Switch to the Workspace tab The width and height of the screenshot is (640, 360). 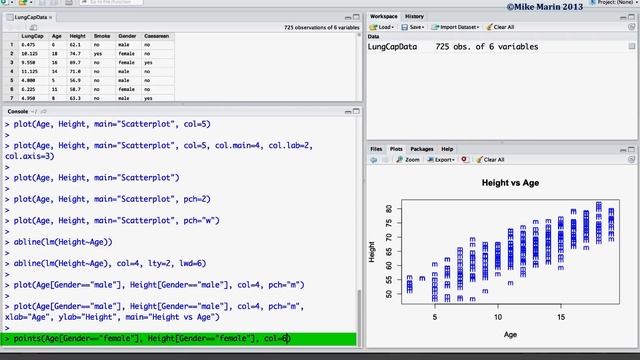(383, 16)
